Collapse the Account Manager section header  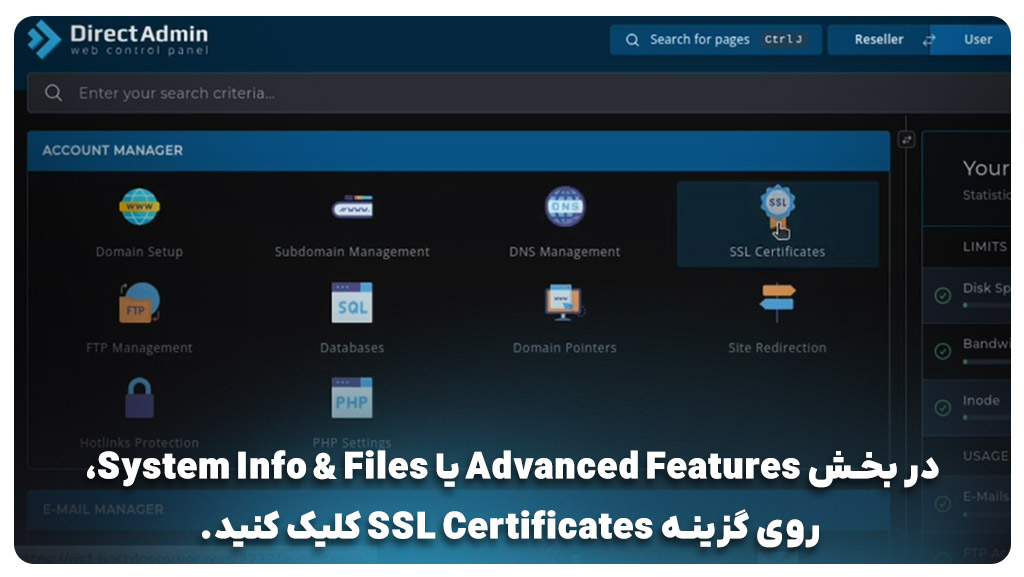(x=458, y=150)
